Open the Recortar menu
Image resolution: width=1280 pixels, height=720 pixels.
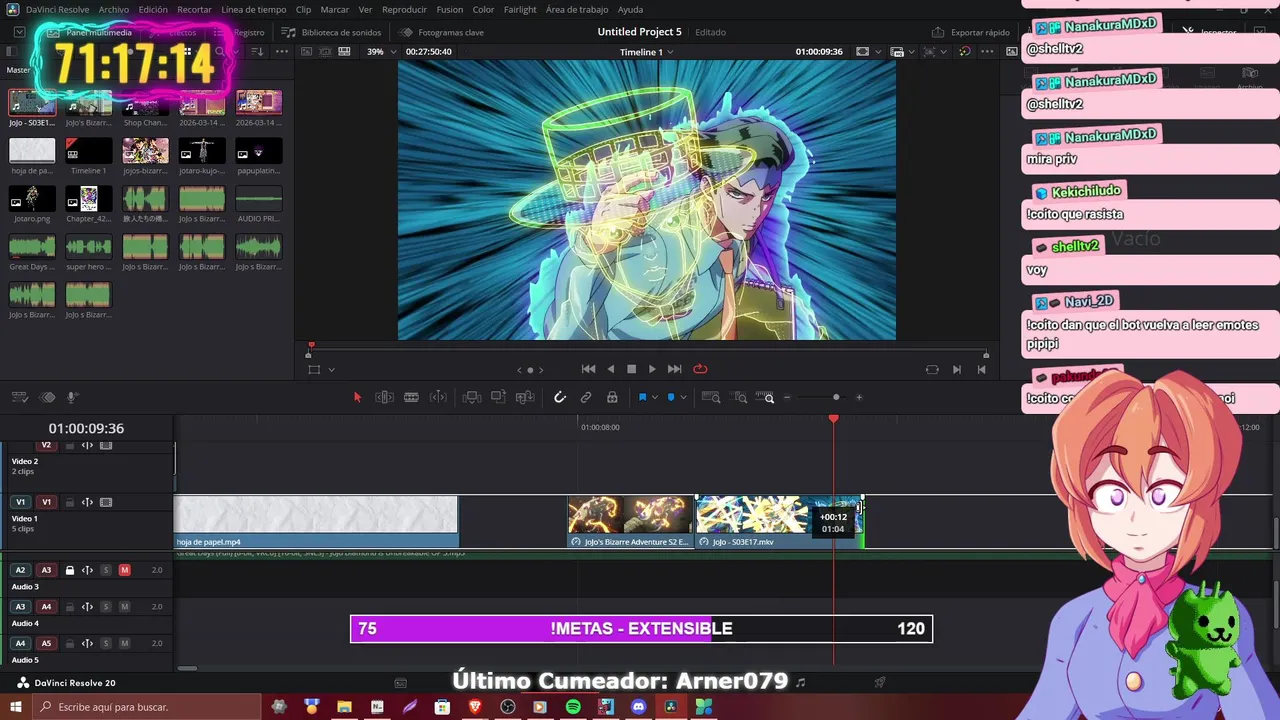pyautogui.click(x=194, y=9)
